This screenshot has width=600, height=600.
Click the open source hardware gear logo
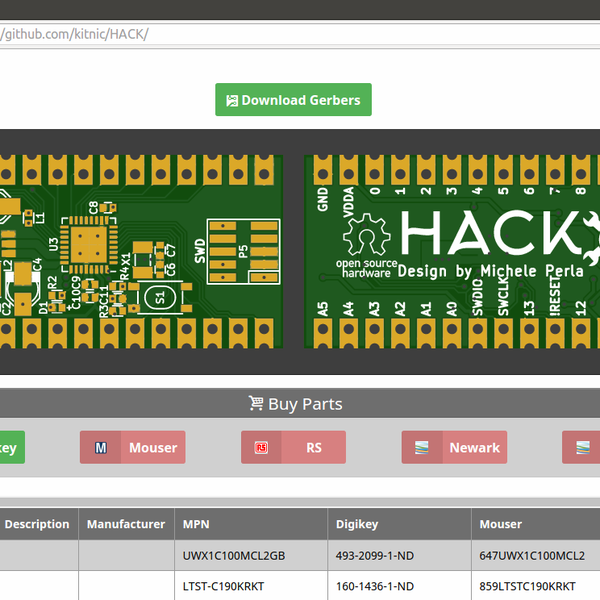point(366,246)
